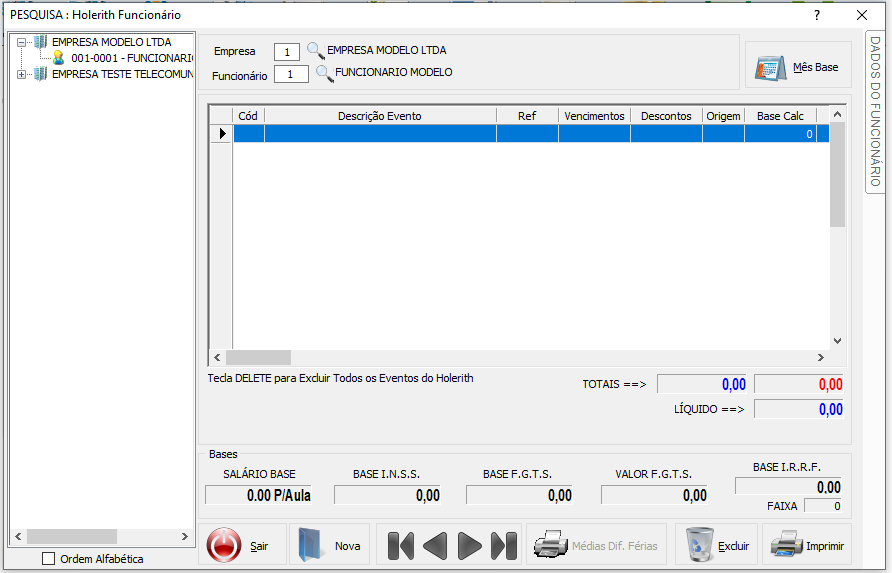This screenshot has width=892, height=573.
Task: Click the Empresa code input field
Action: pyautogui.click(x=287, y=52)
